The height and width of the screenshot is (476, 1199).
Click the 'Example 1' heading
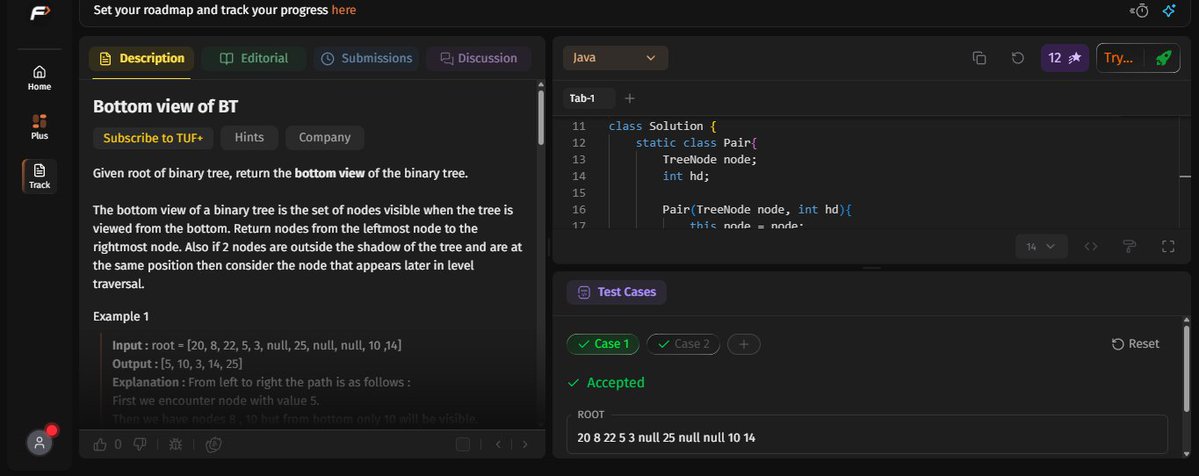(x=121, y=316)
